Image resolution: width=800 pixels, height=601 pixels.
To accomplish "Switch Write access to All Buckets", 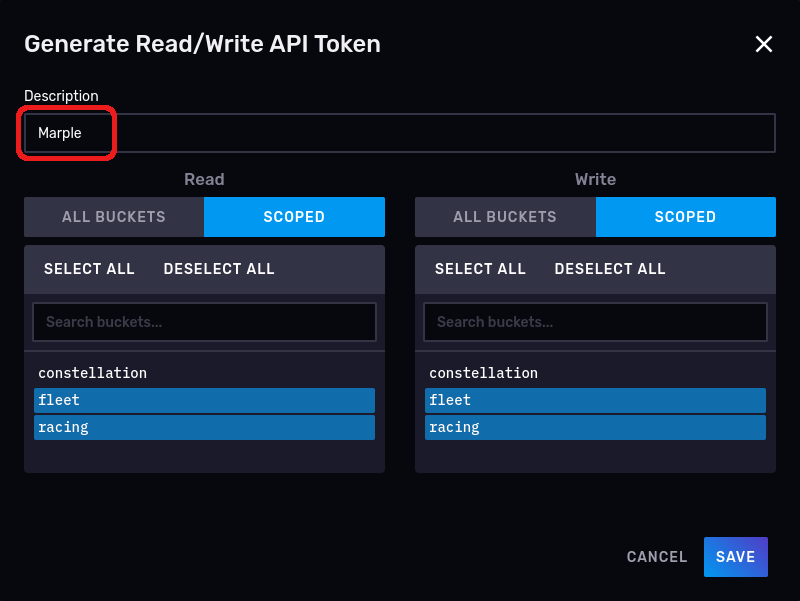I will [505, 217].
